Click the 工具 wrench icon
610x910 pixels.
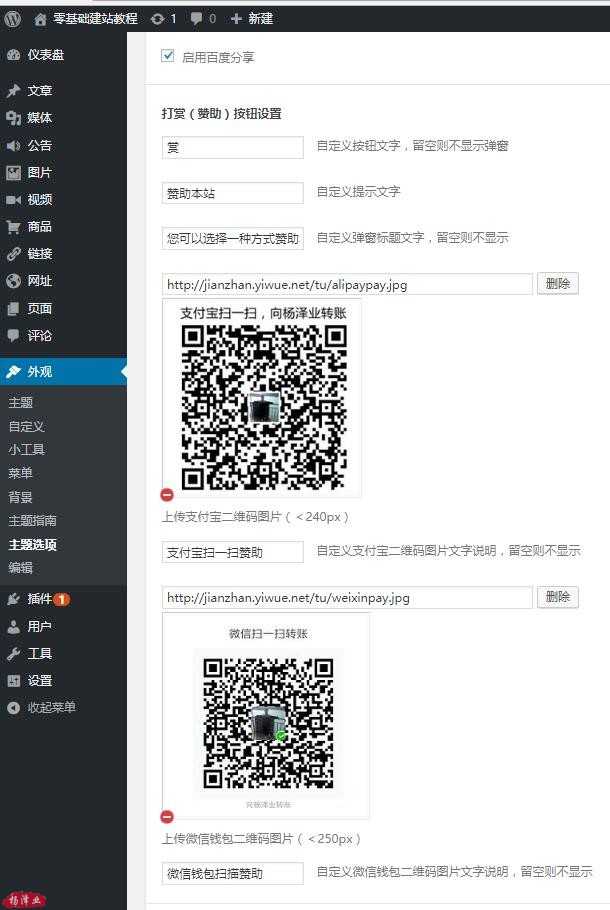pos(13,654)
